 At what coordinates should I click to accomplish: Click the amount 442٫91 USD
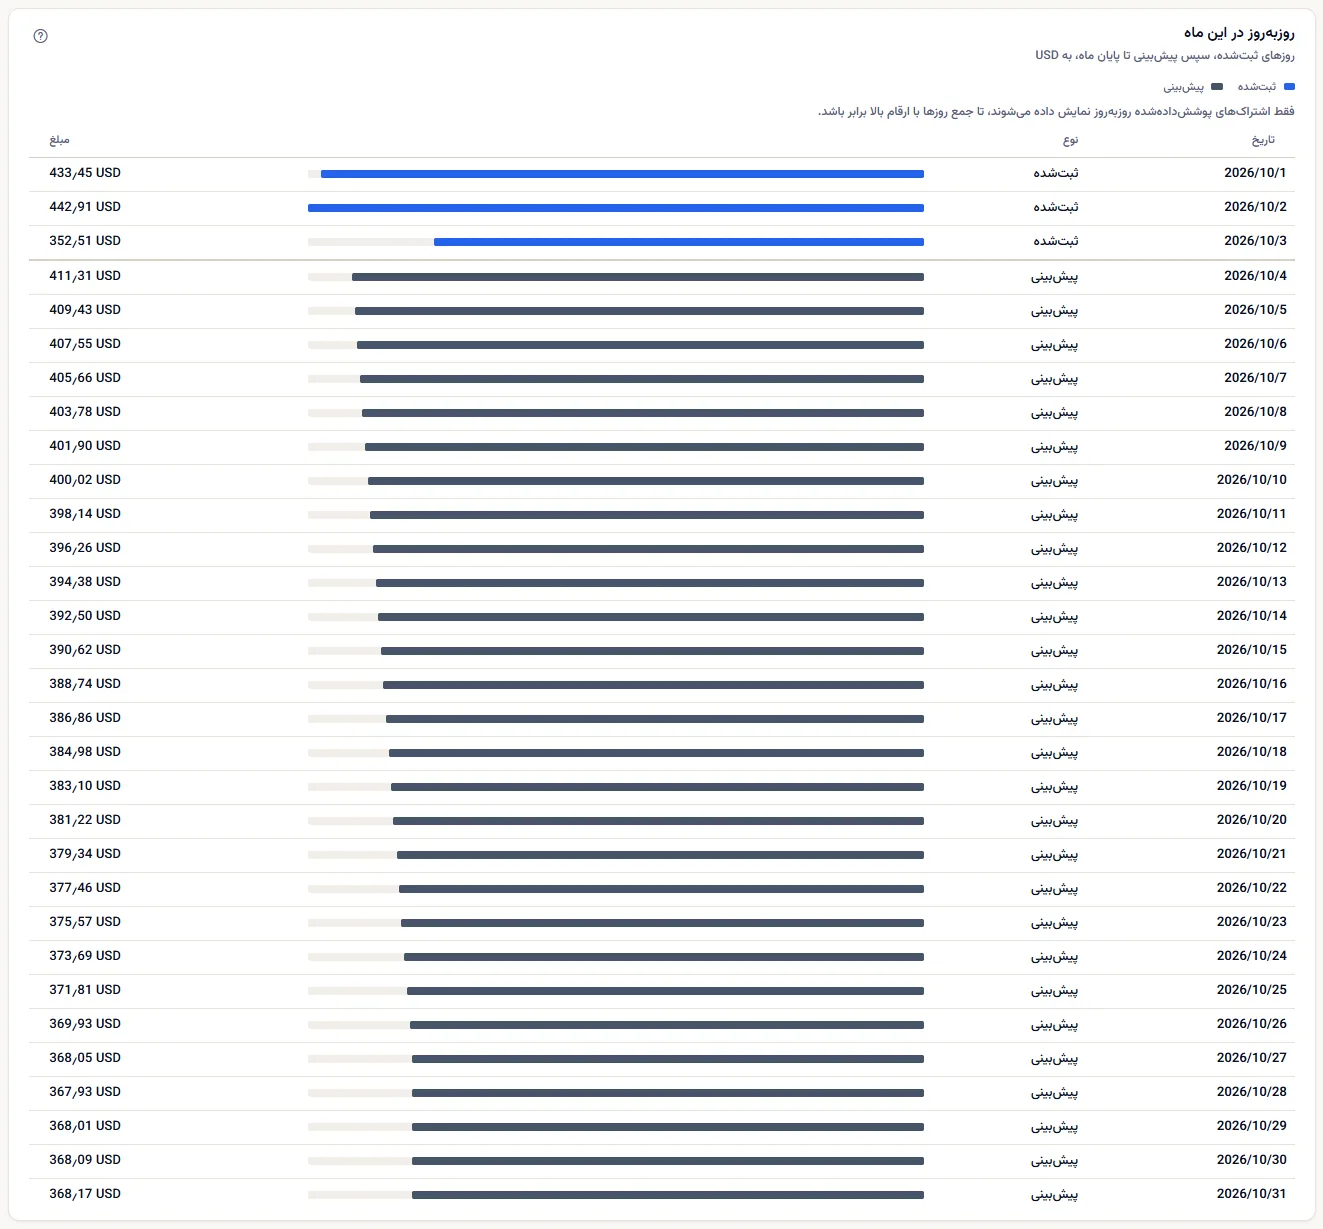pyautogui.click(x=85, y=207)
